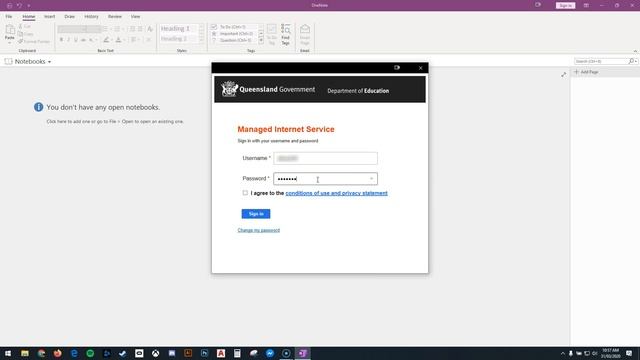Open Calculator from the taskbar

[237, 353]
